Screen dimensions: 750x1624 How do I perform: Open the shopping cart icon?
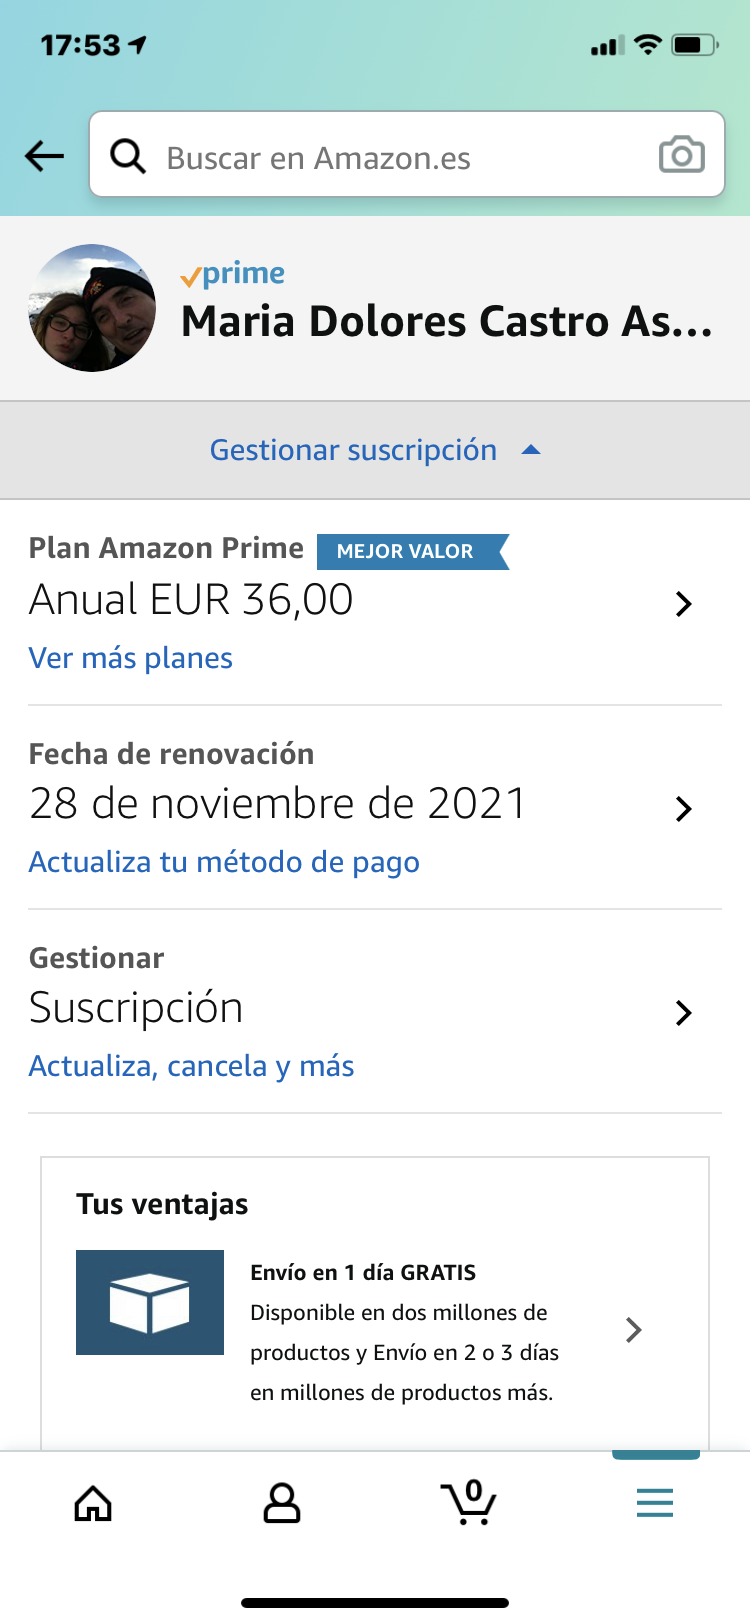click(x=468, y=1502)
